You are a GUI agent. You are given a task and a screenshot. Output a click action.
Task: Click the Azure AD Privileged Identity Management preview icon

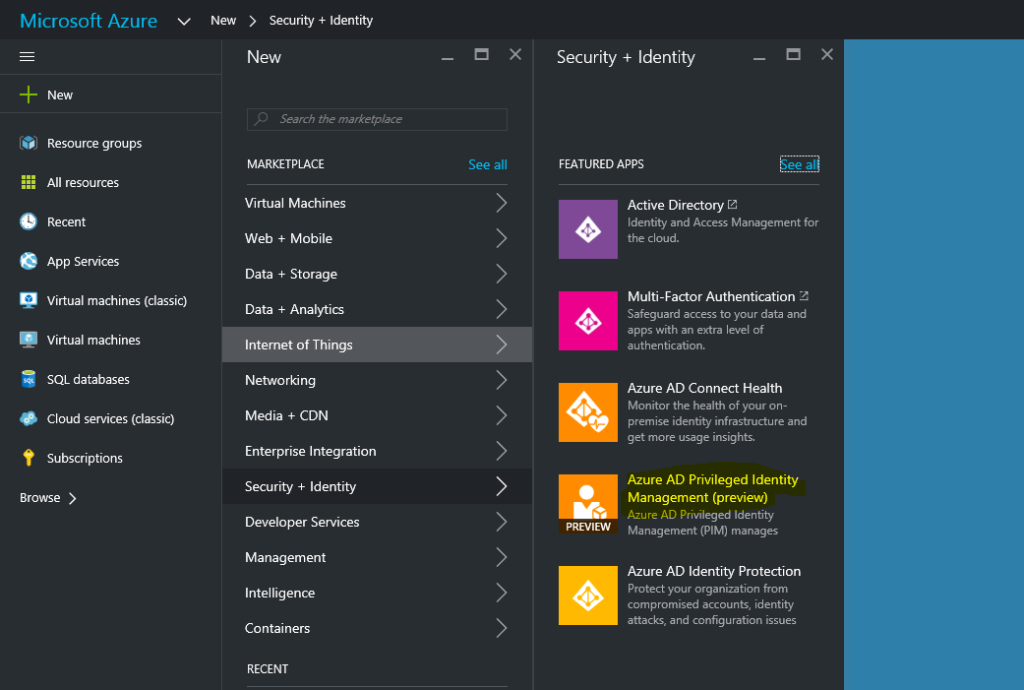(x=588, y=503)
